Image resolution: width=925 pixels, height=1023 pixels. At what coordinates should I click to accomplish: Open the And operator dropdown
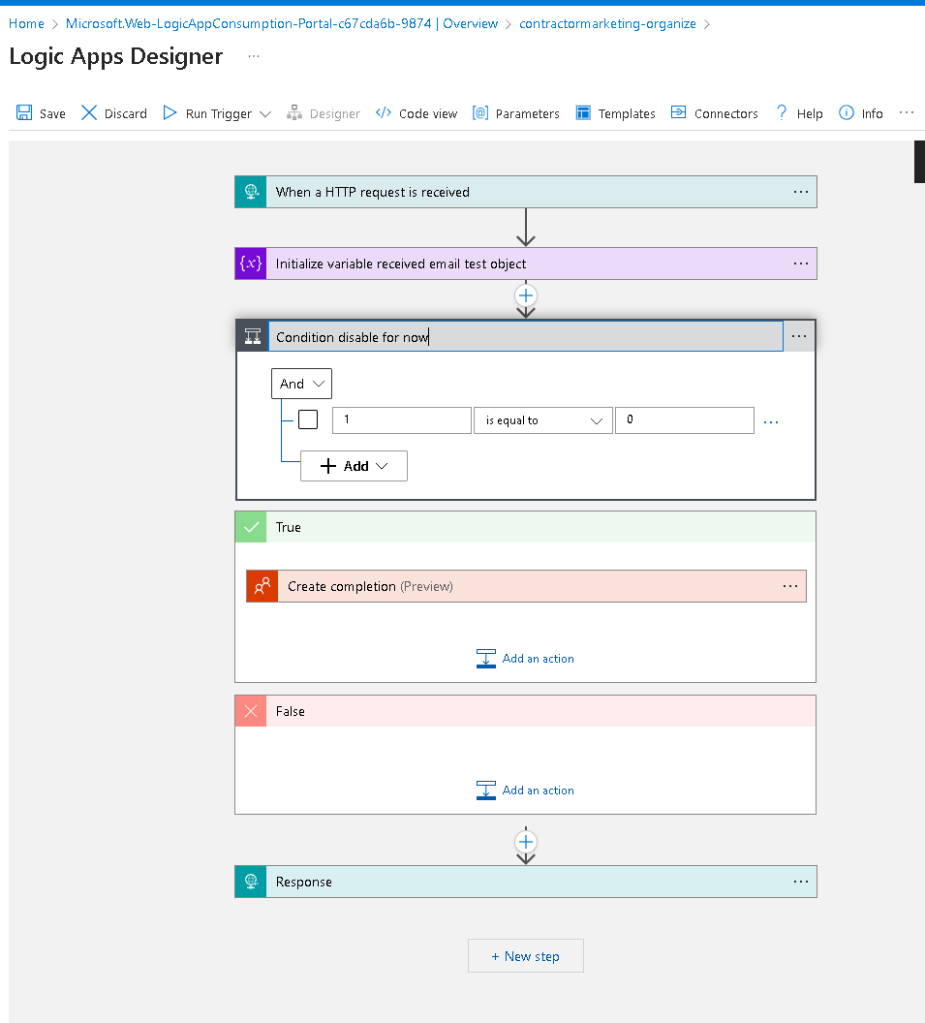301,384
